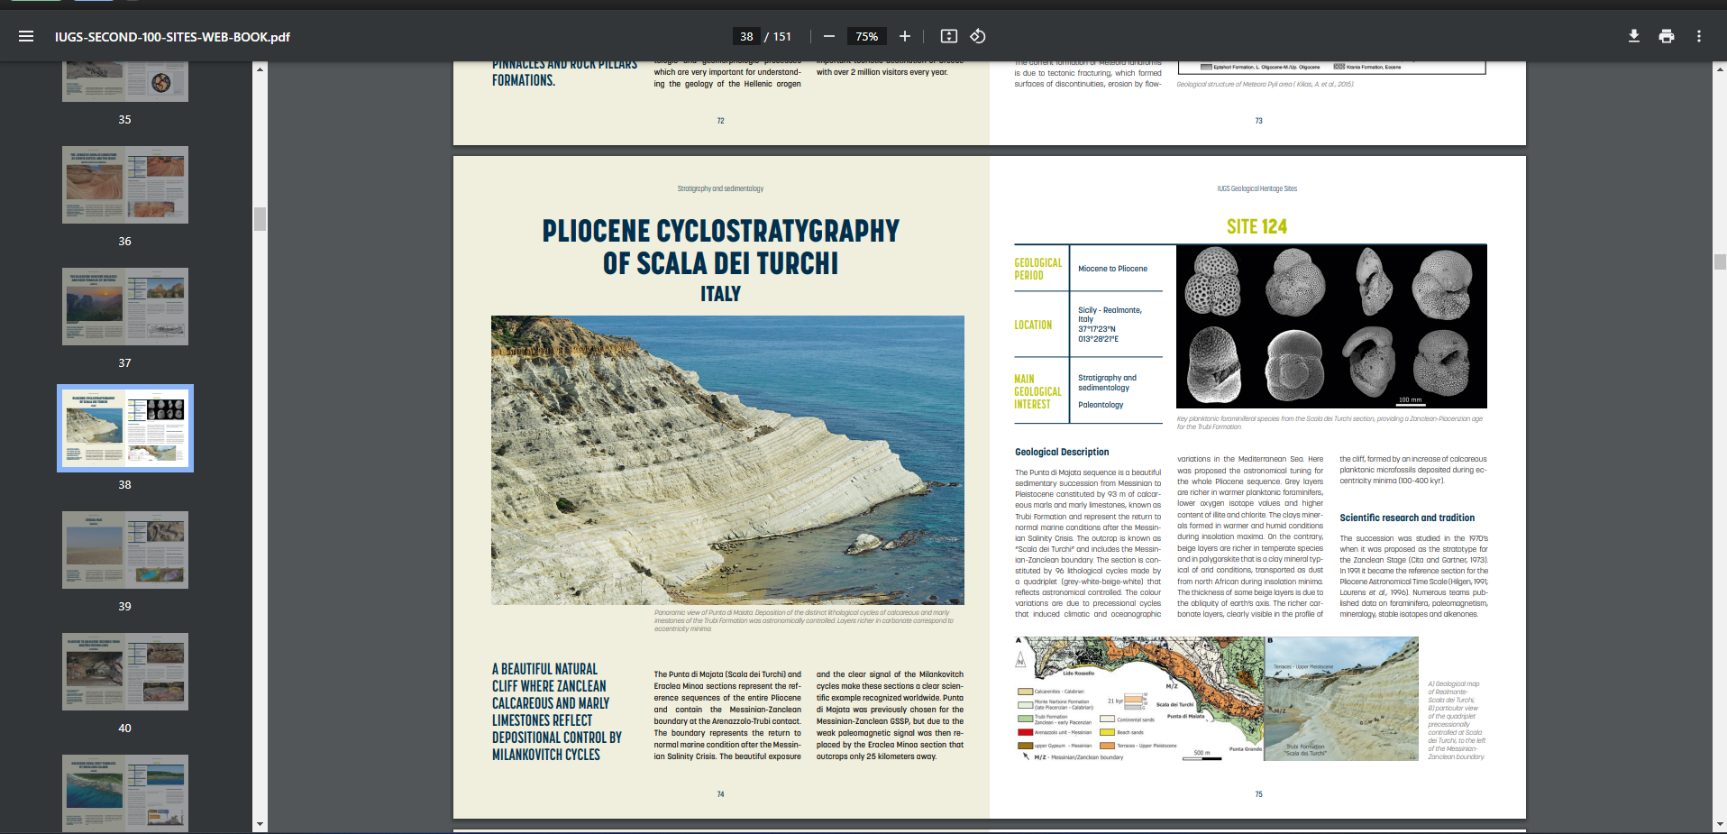Click the document scrollbar down arrow
Image resolution: width=1727 pixels, height=834 pixels.
(1720, 825)
